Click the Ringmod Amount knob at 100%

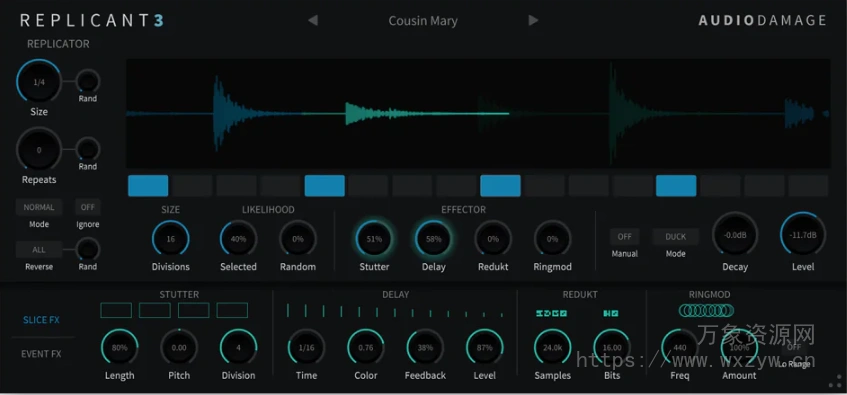(740, 347)
